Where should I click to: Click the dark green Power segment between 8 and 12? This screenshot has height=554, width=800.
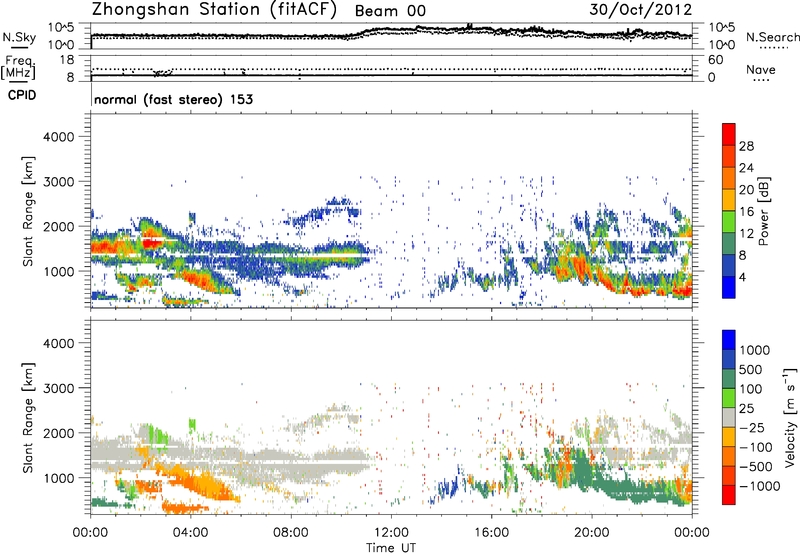click(729, 244)
